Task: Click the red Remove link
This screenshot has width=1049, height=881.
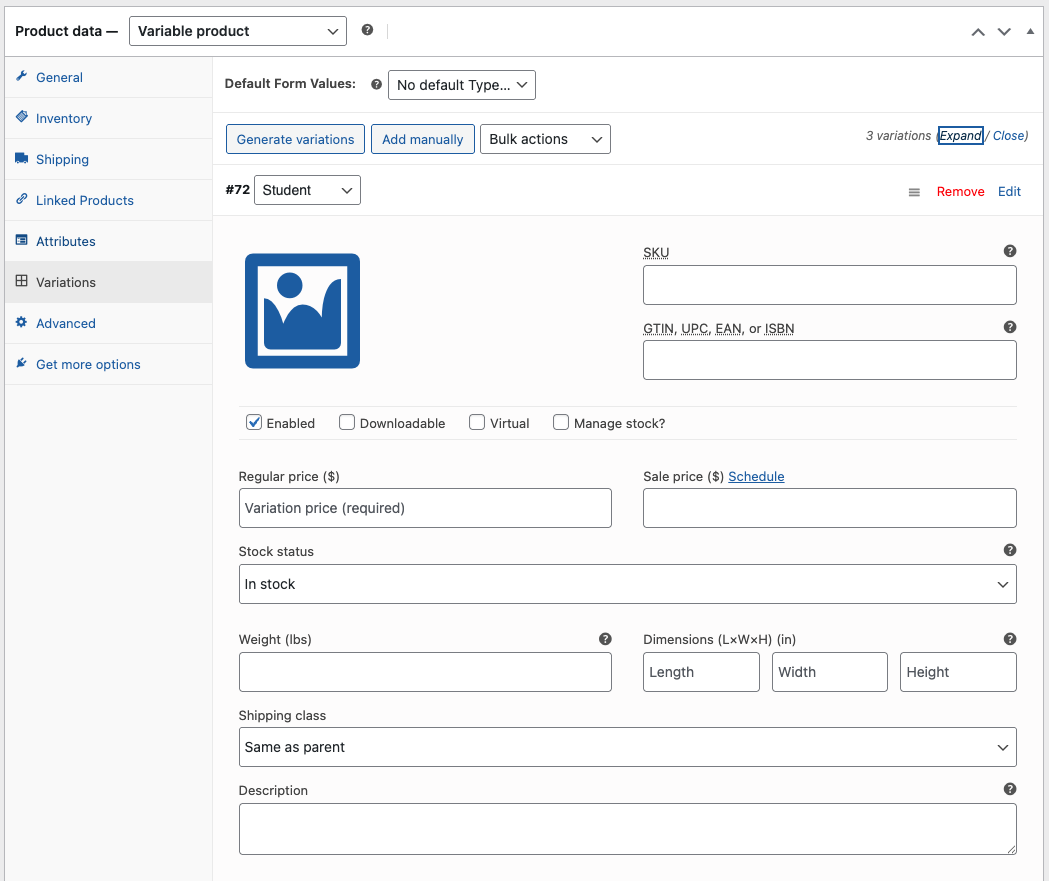Action: point(960,192)
